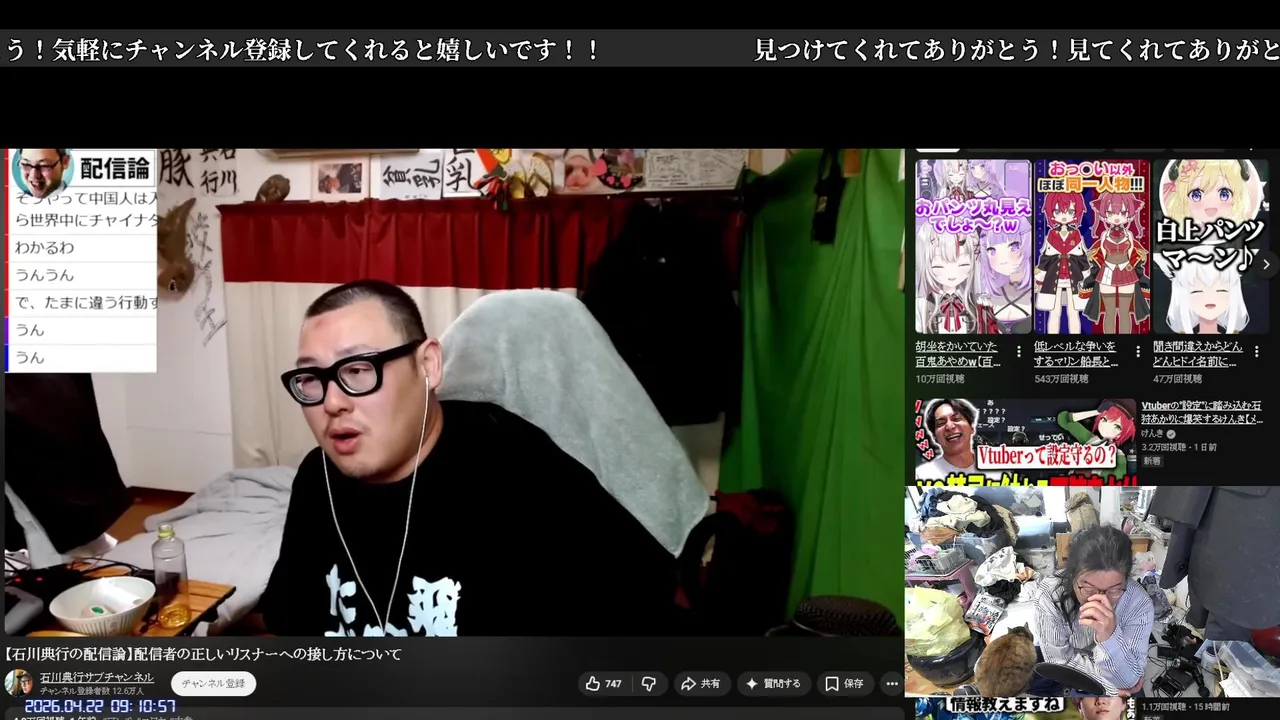Open the 白上パンツマーン Shorts thumbnail

(1211, 246)
